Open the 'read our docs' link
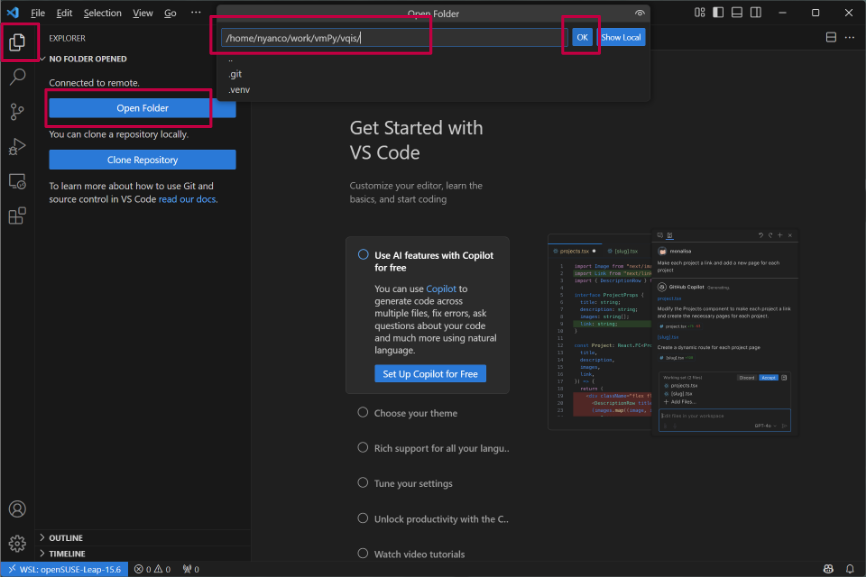Image resolution: width=866 pixels, height=577 pixels. coord(187,199)
